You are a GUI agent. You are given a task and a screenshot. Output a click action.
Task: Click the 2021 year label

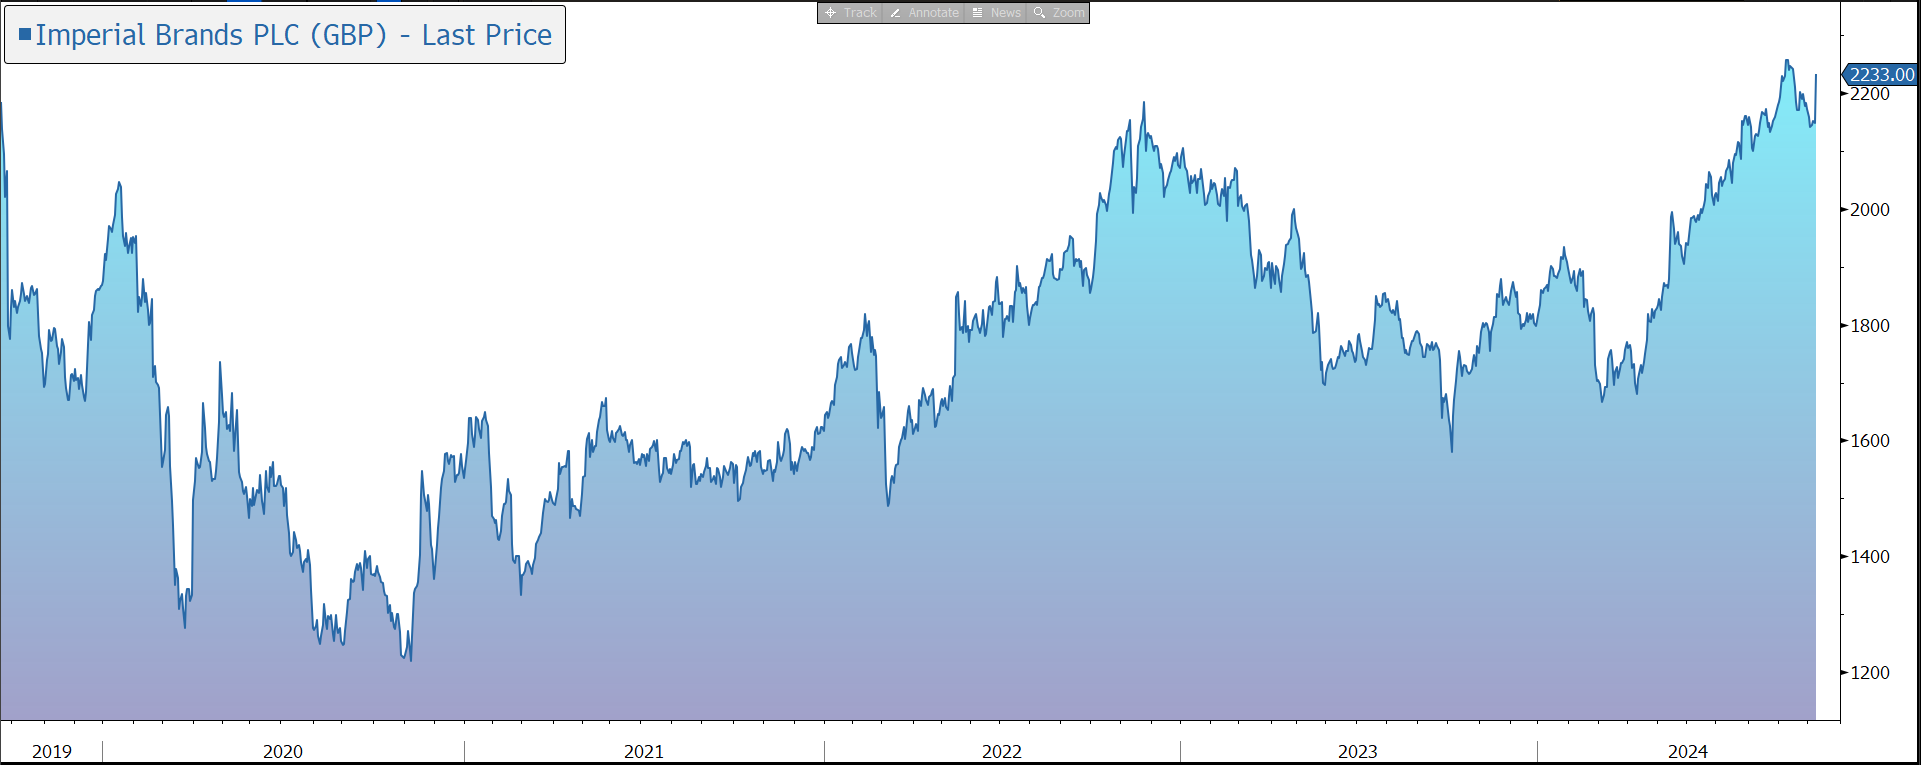tap(644, 752)
